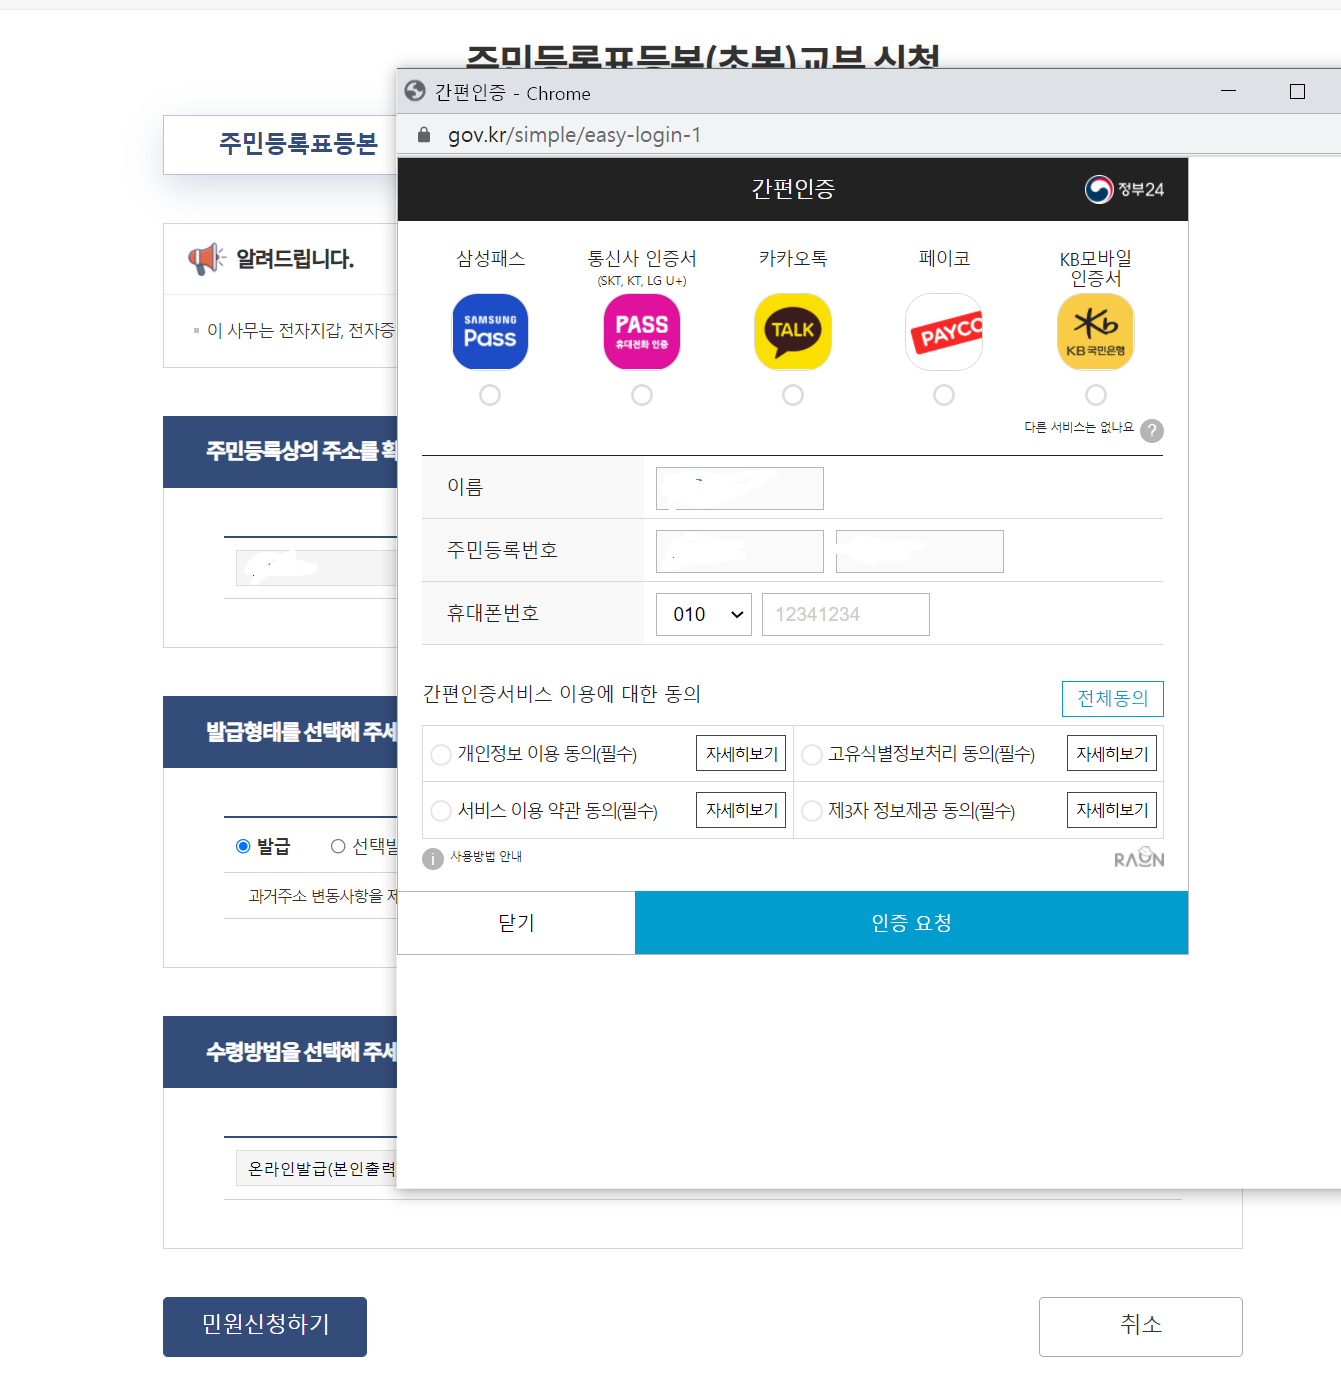This screenshot has height=1376, width=1341.
Task: Click the 닫기 button
Action: pos(516,923)
